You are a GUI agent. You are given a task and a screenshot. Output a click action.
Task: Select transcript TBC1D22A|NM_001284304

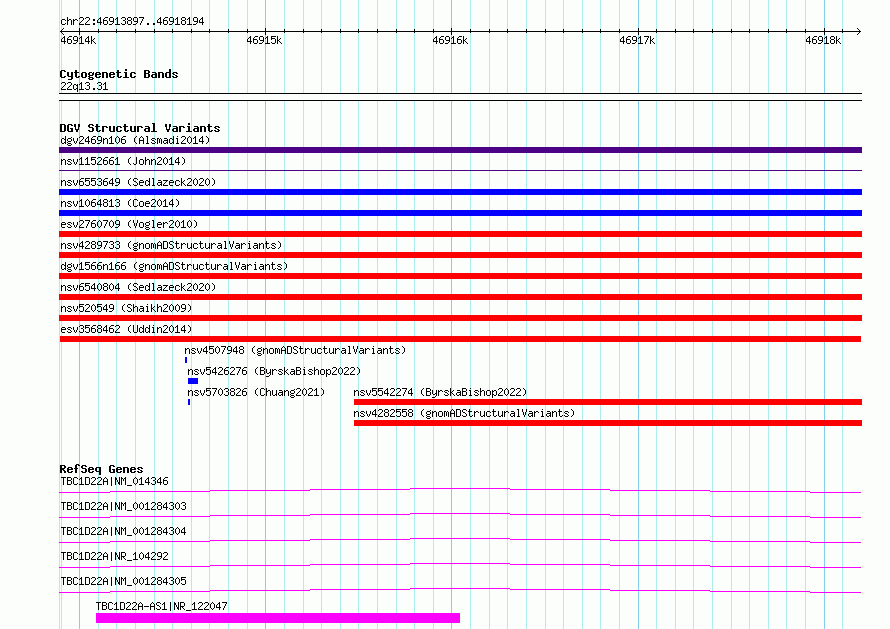coord(123,531)
